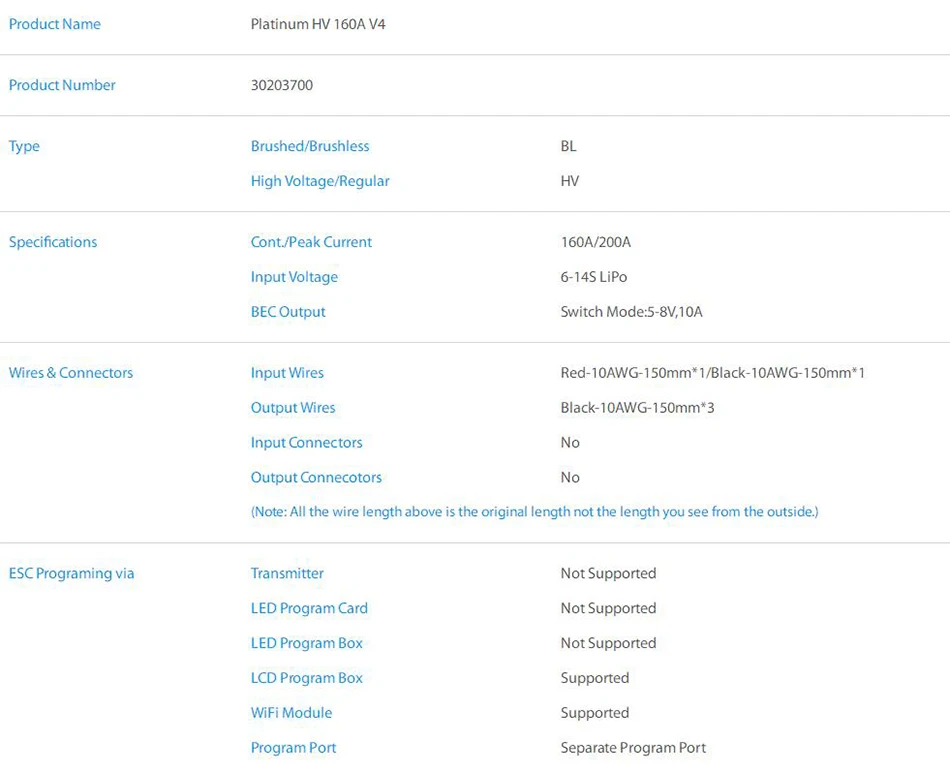The width and height of the screenshot is (950, 773).
Task: Click the 'Input Connectors' label
Action: coord(307,443)
